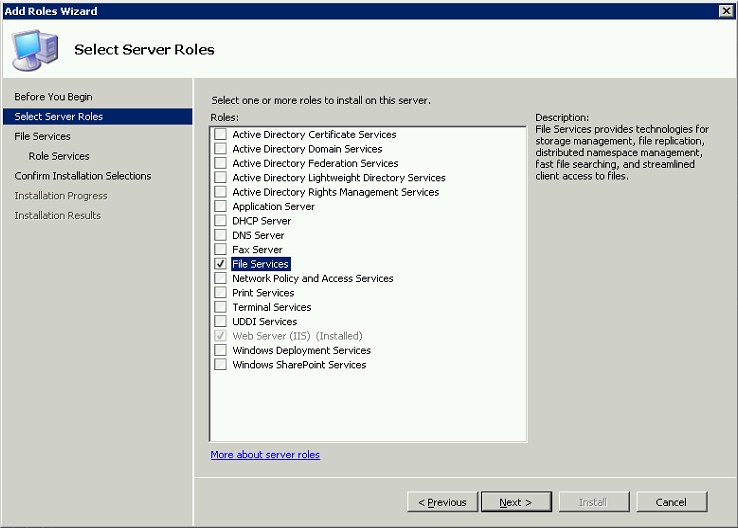738x528 pixels.
Task: Select the Terminal Services role label
Action: pos(272,307)
